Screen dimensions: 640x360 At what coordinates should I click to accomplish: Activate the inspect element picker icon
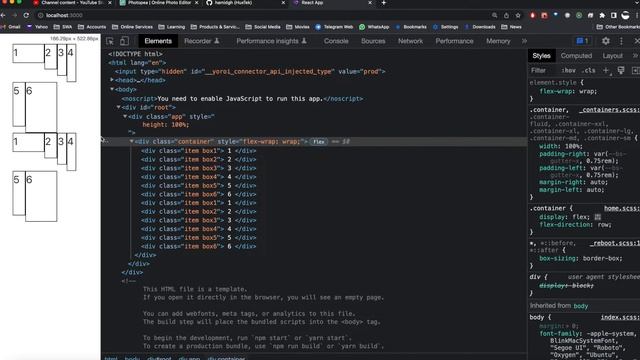click(x=110, y=41)
